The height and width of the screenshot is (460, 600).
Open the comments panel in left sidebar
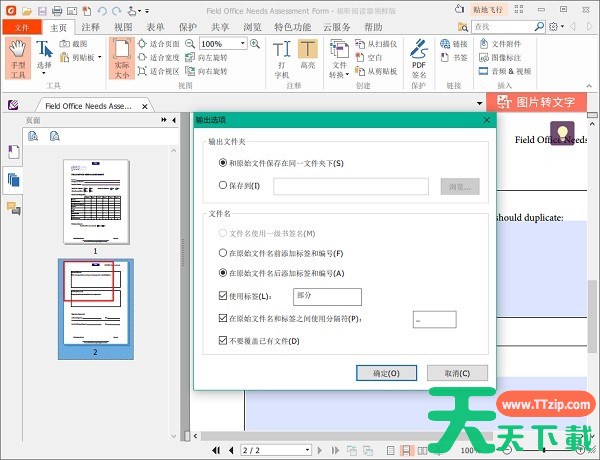(14, 208)
